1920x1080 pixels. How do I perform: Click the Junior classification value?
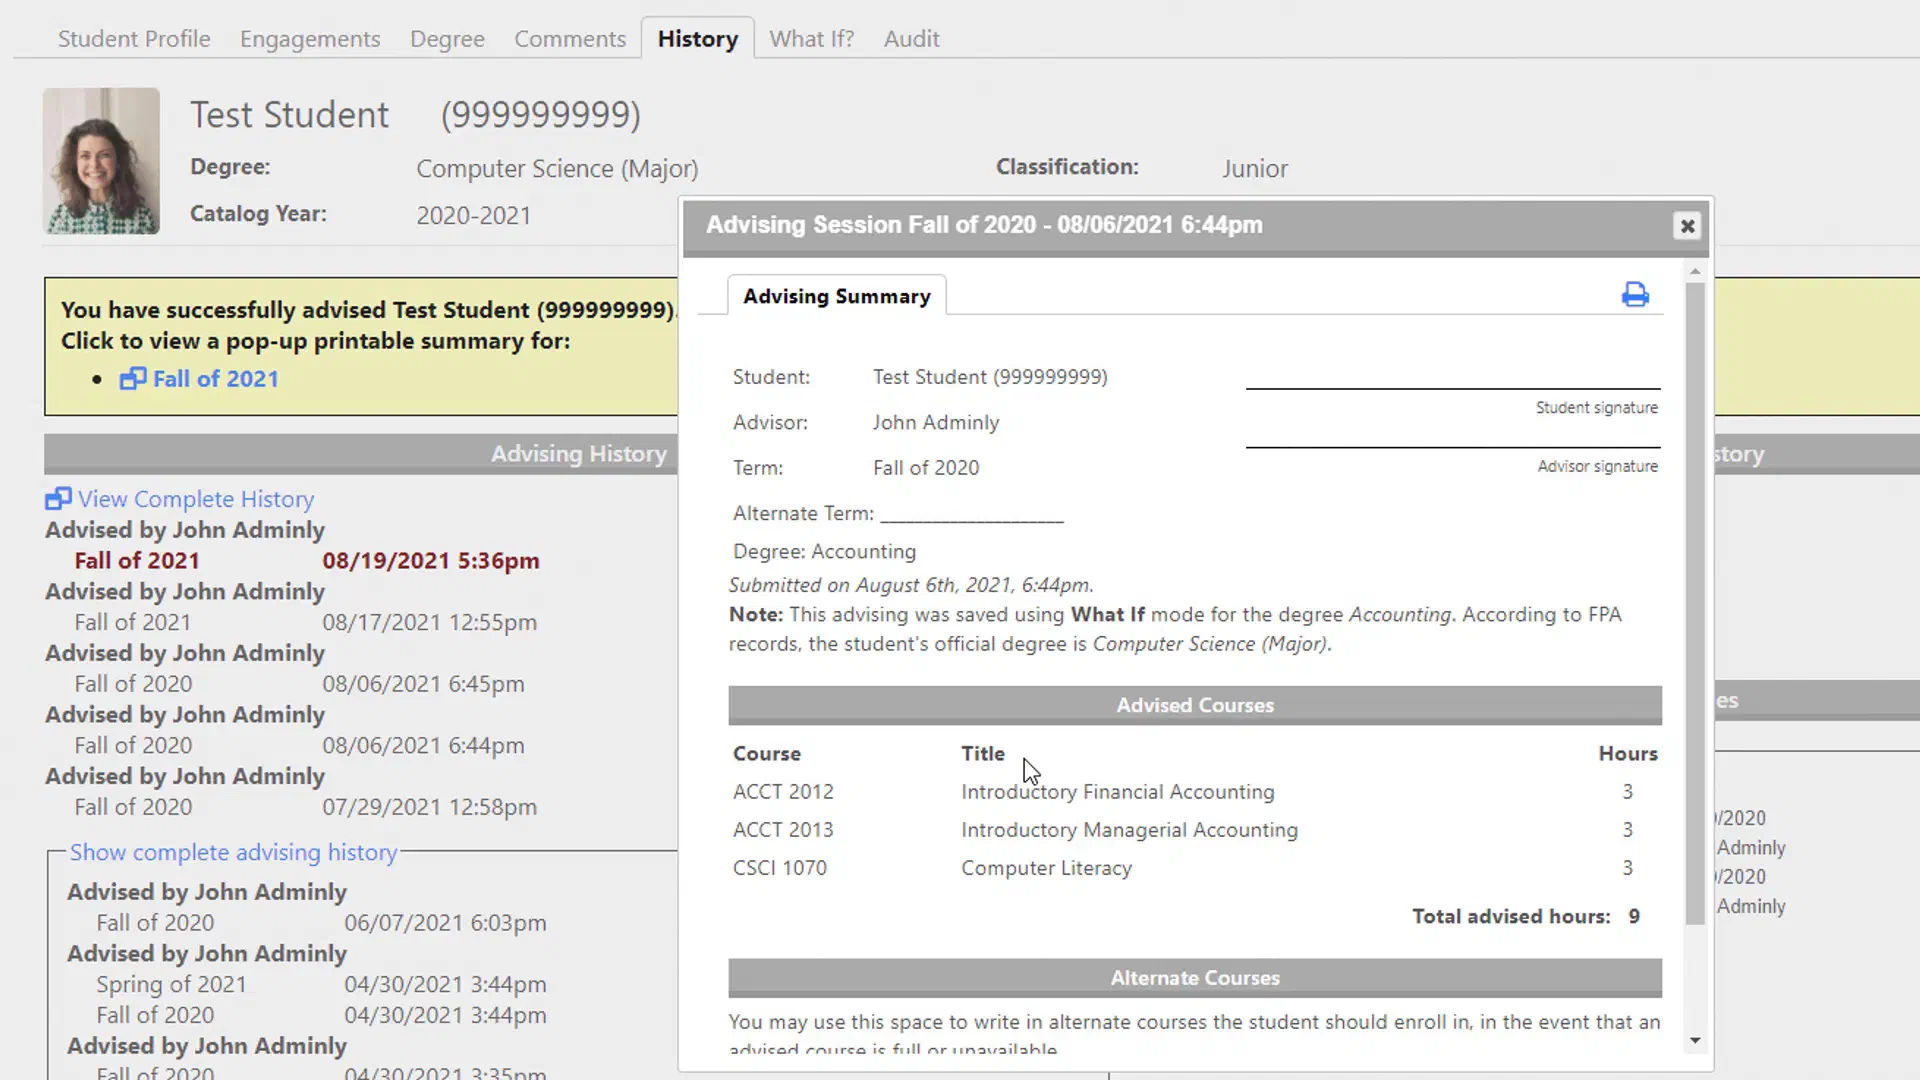pyautogui.click(x=1254, y=169)
